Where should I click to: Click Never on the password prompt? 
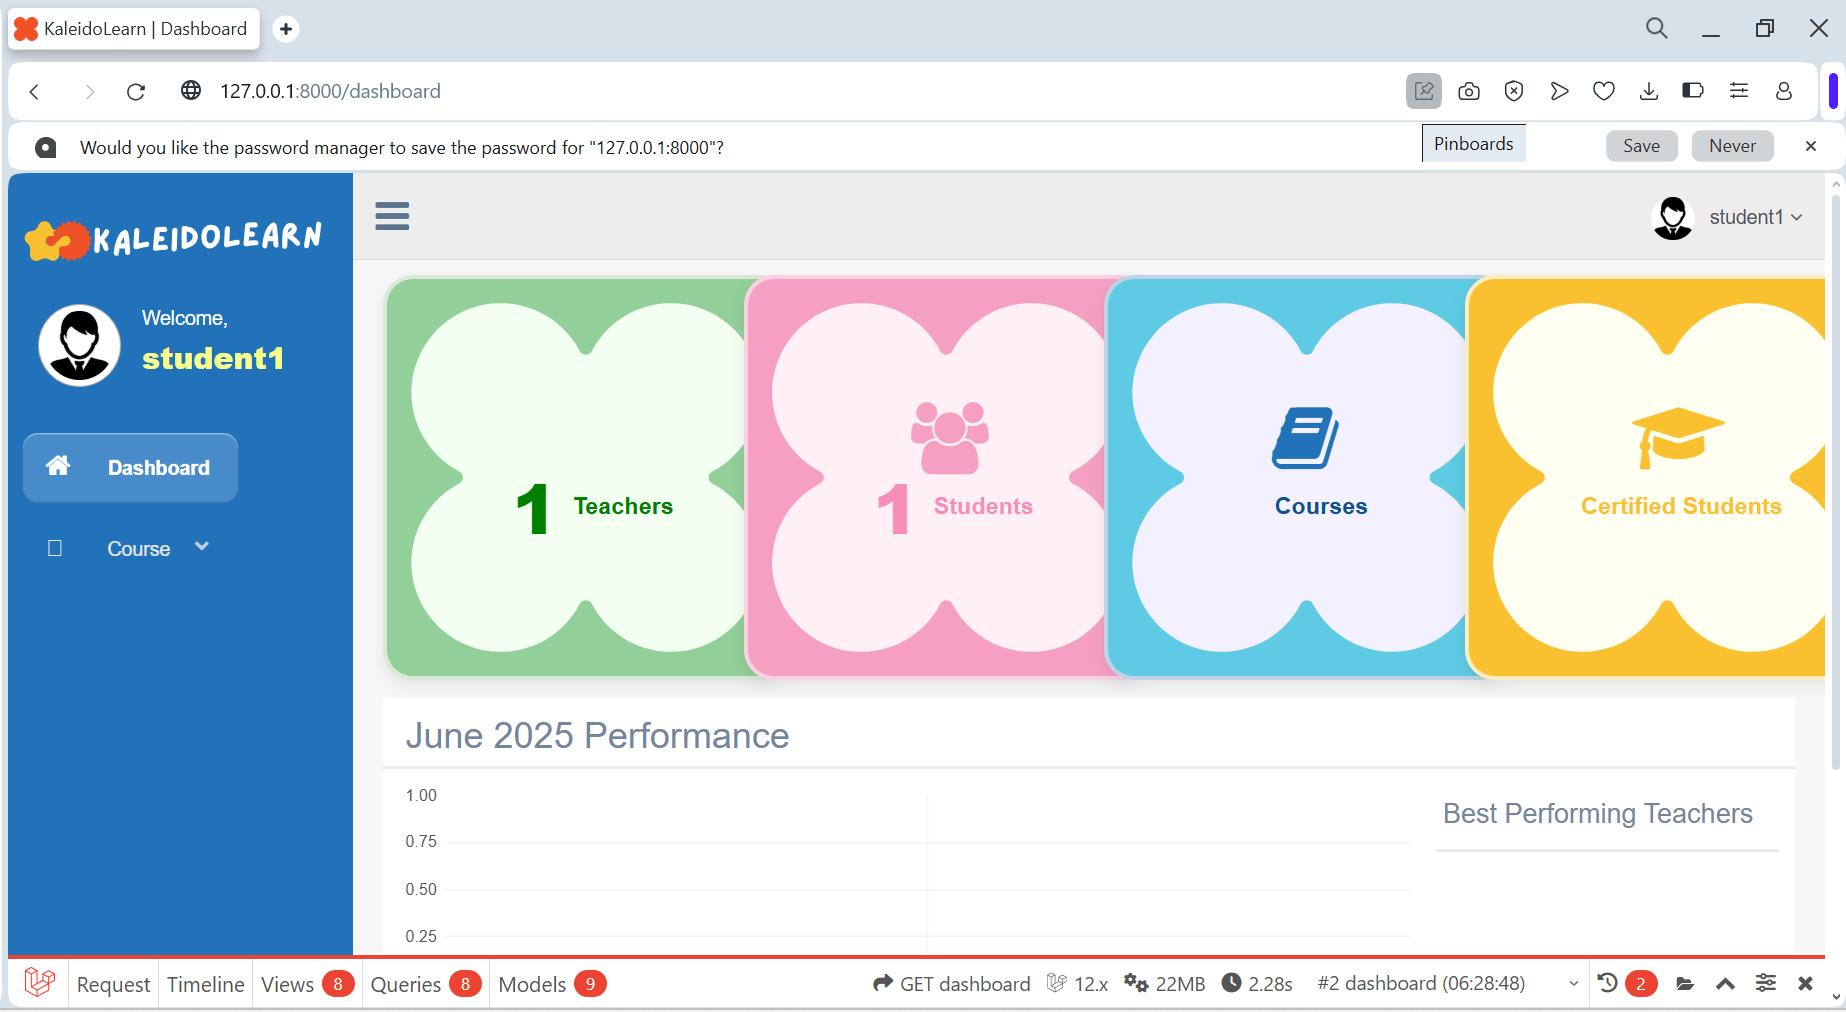(x=1733, y=146)
